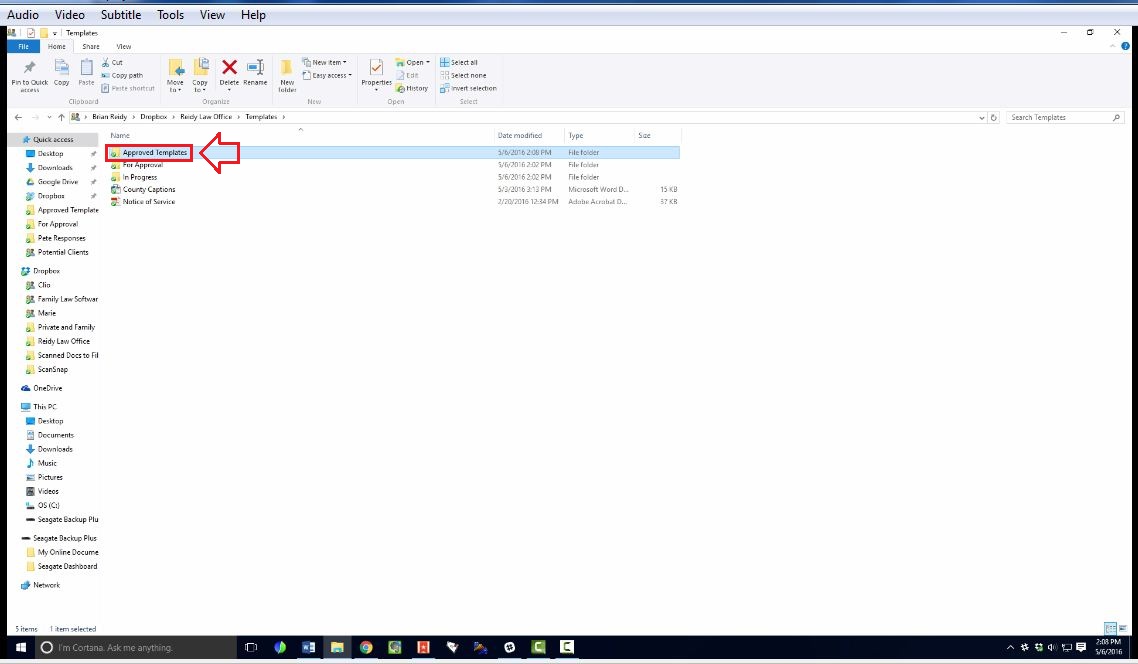The image size is (1138, 664).
Task: Click Copy path in the ribbon
Action: 122,75
